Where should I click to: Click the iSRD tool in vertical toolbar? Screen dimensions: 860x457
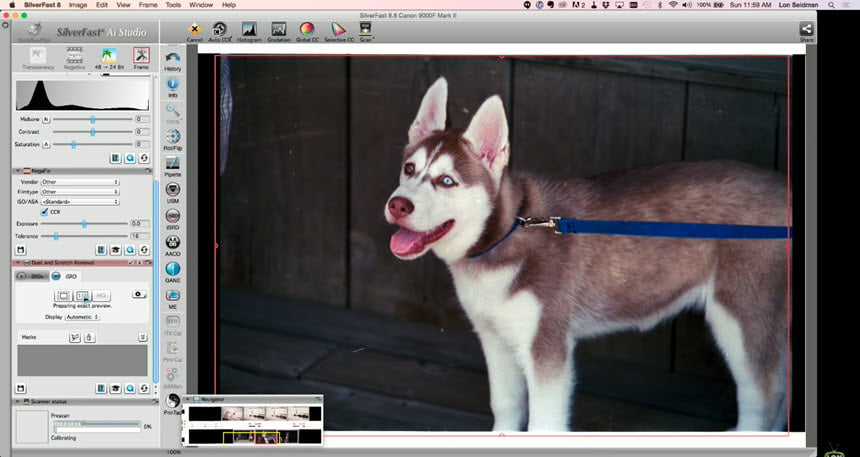pos(173,219)
